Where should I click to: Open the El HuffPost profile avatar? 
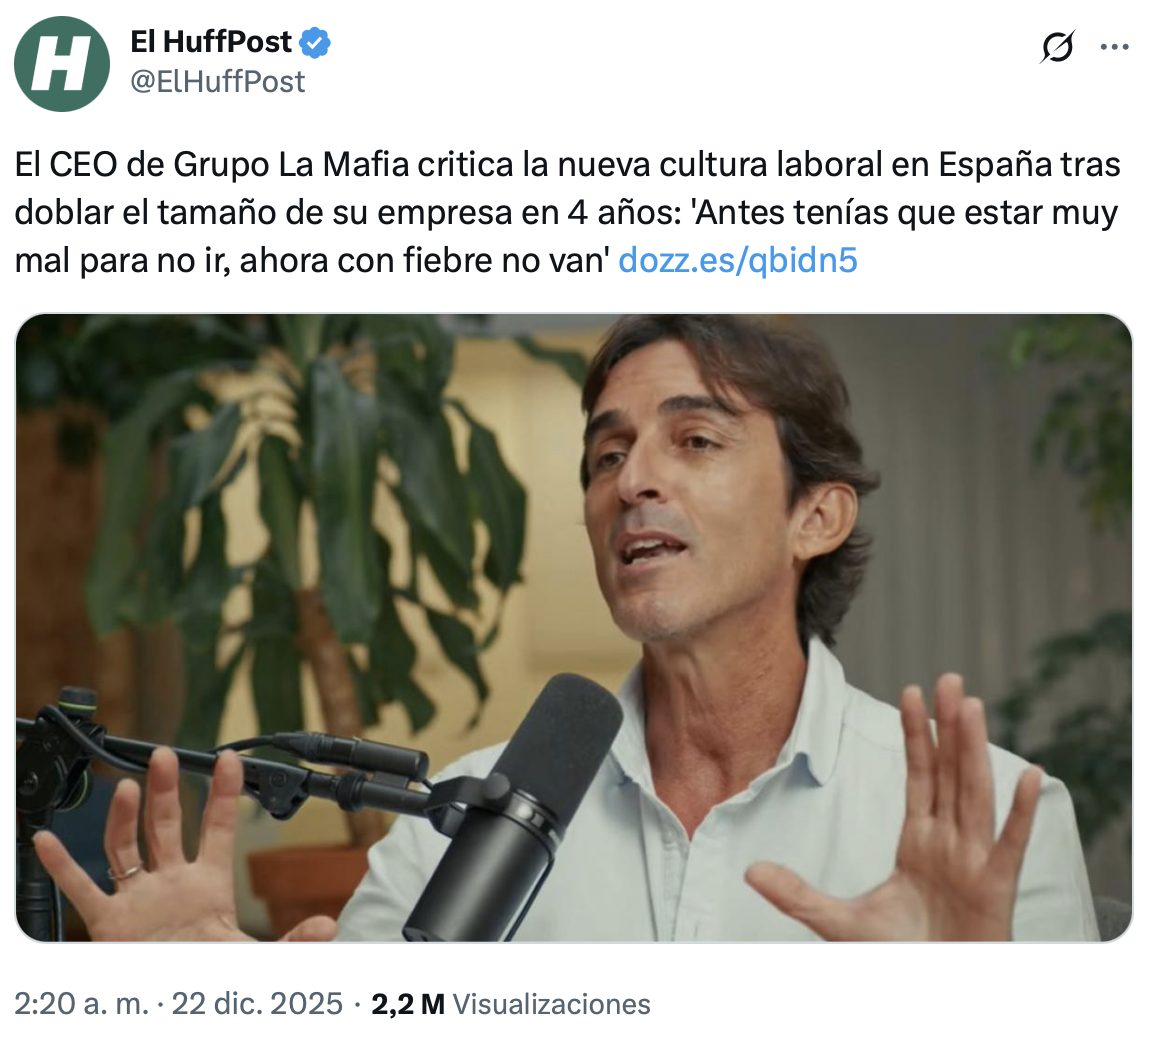62,64
